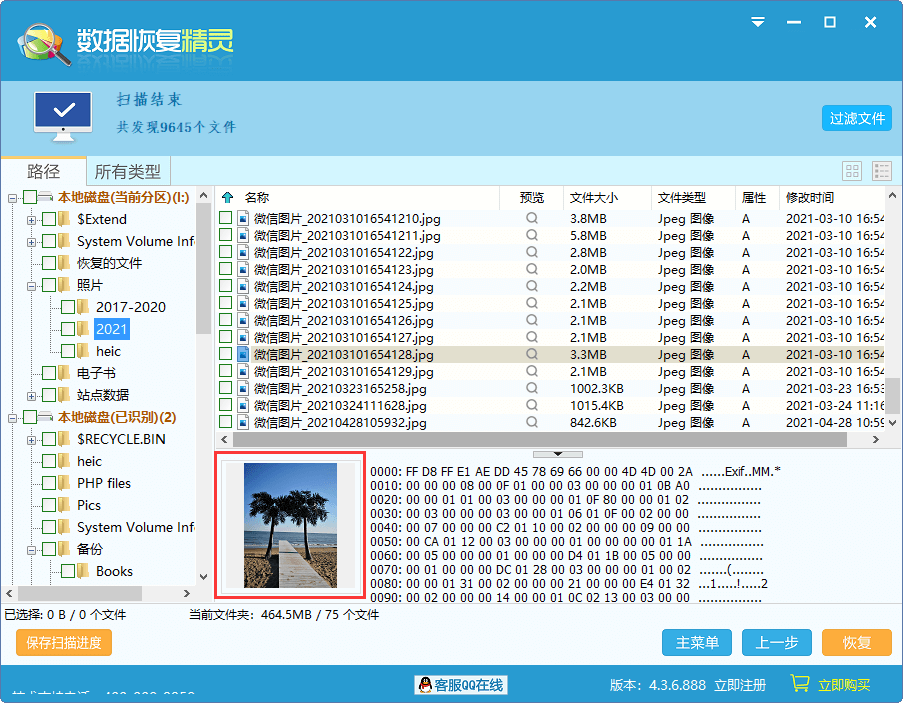Click the QQ penguin customer service icon

(425, 685)
